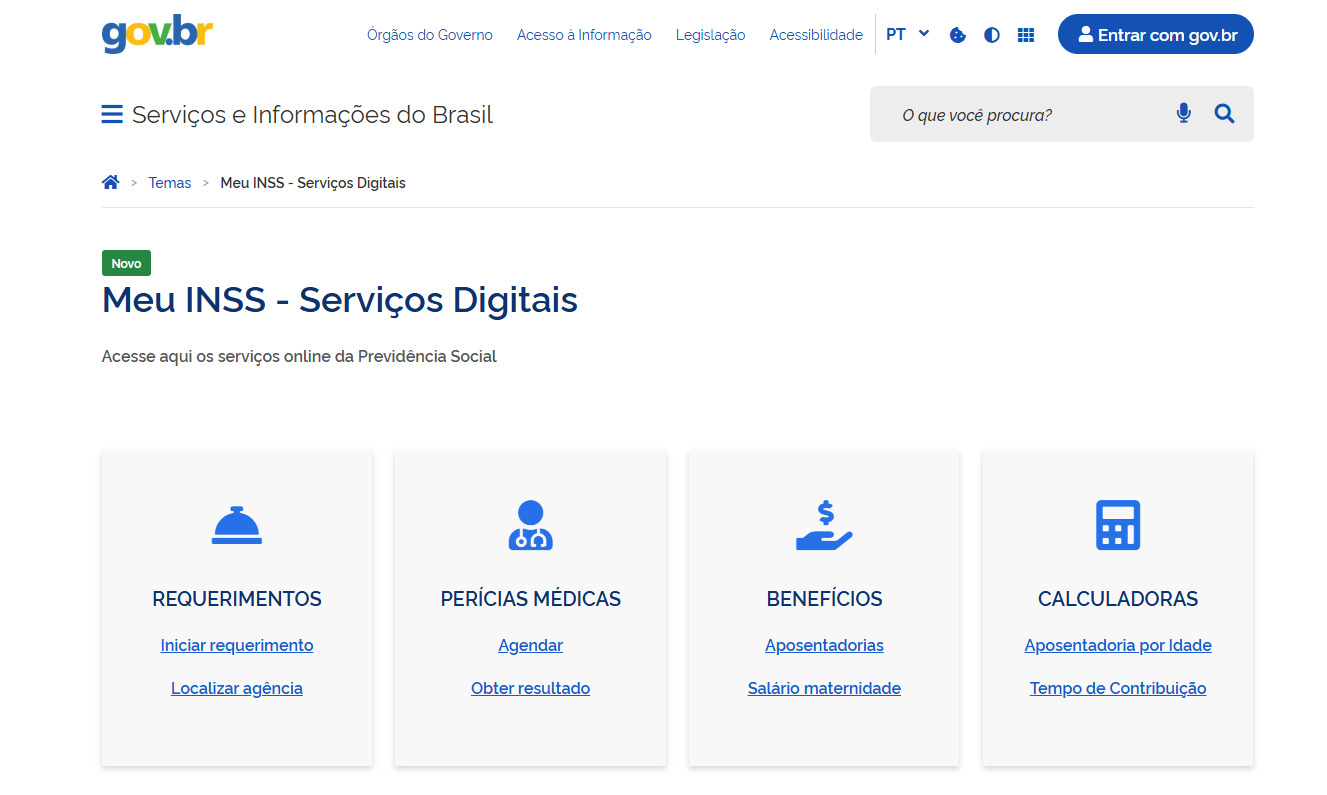The height and width of the screenshot is (795, 1327).
Task: Click the Calculadoras calculator icon
Action: click(1118, 525)
